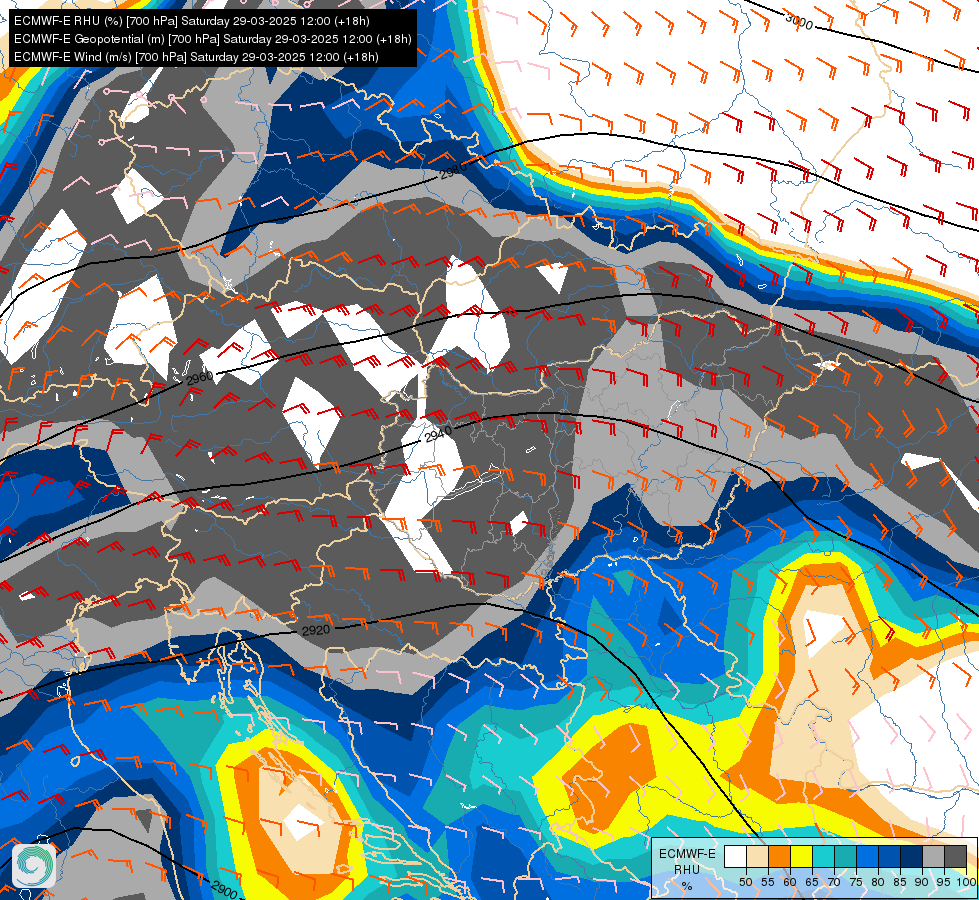Click the legend tick value 80
This screenshot has height=900, width=979.
coord(878,882)
